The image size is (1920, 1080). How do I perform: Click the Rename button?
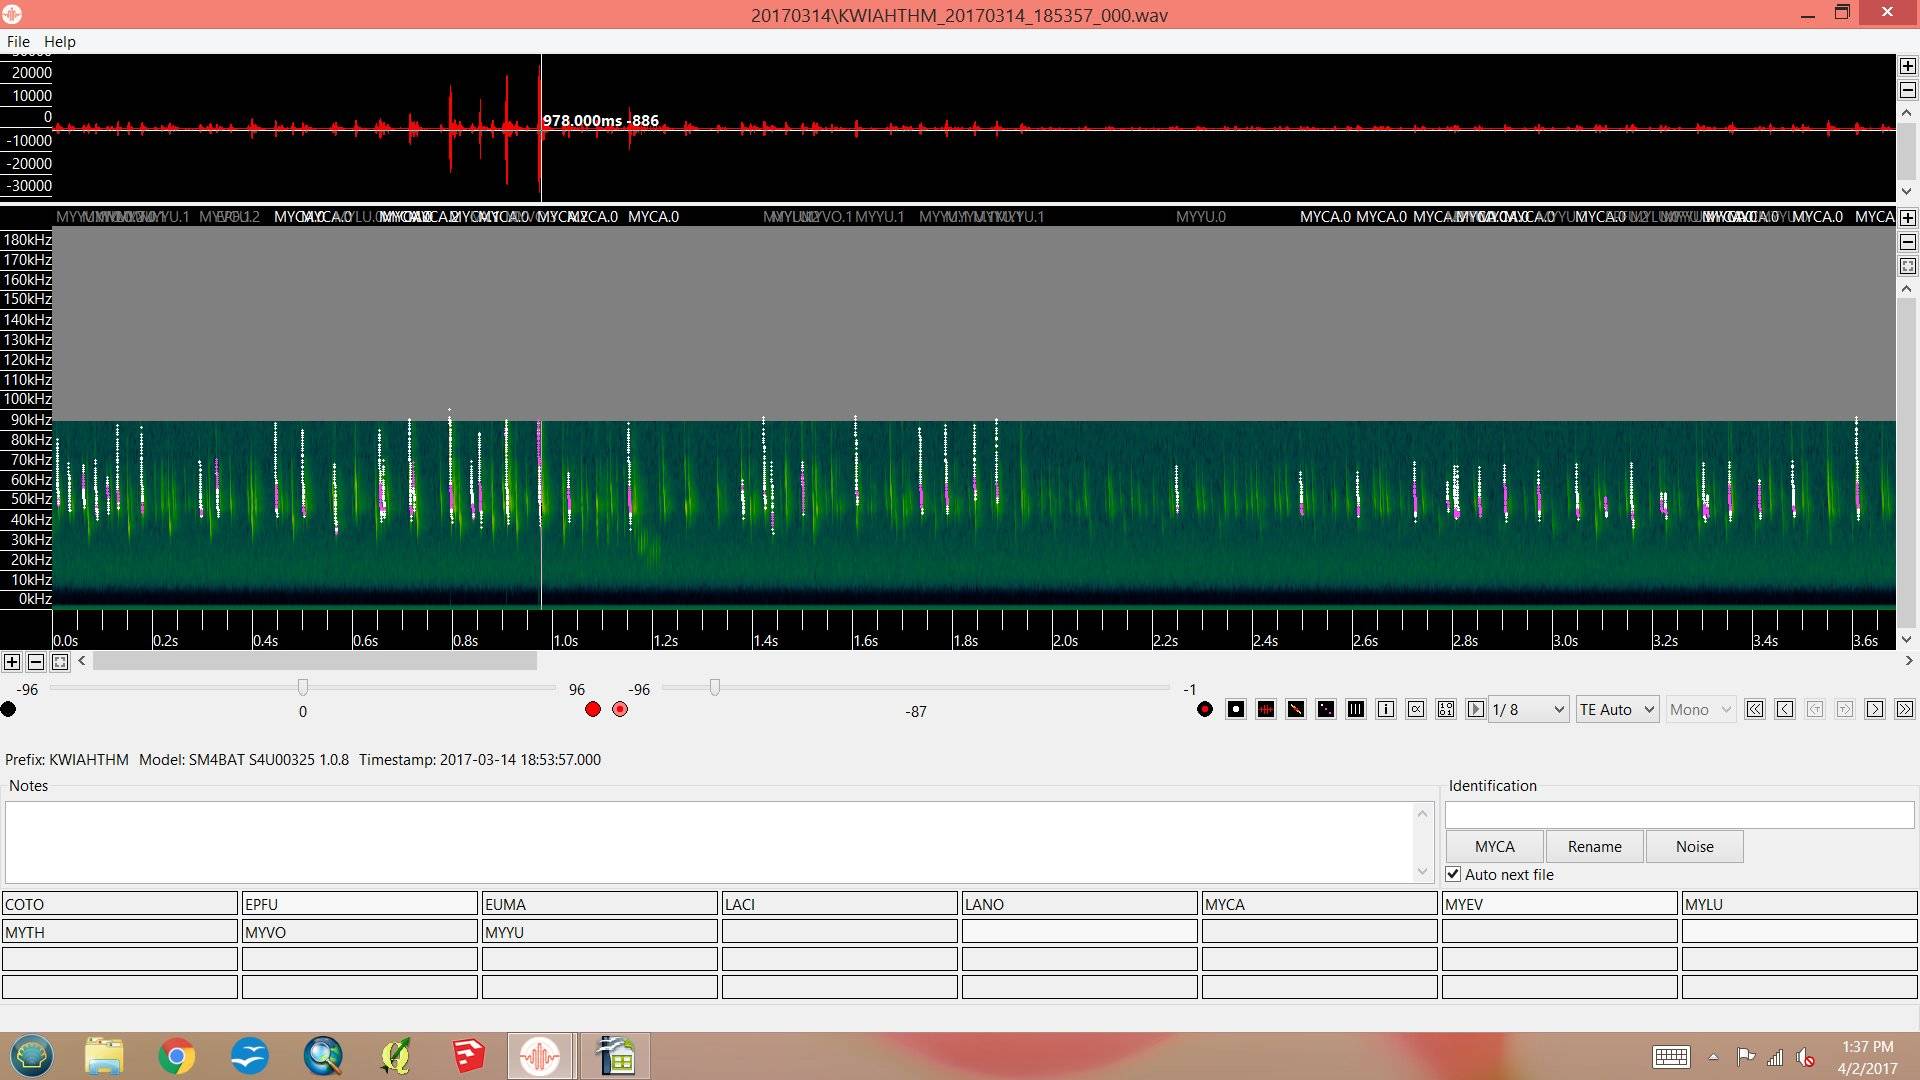1594,847
